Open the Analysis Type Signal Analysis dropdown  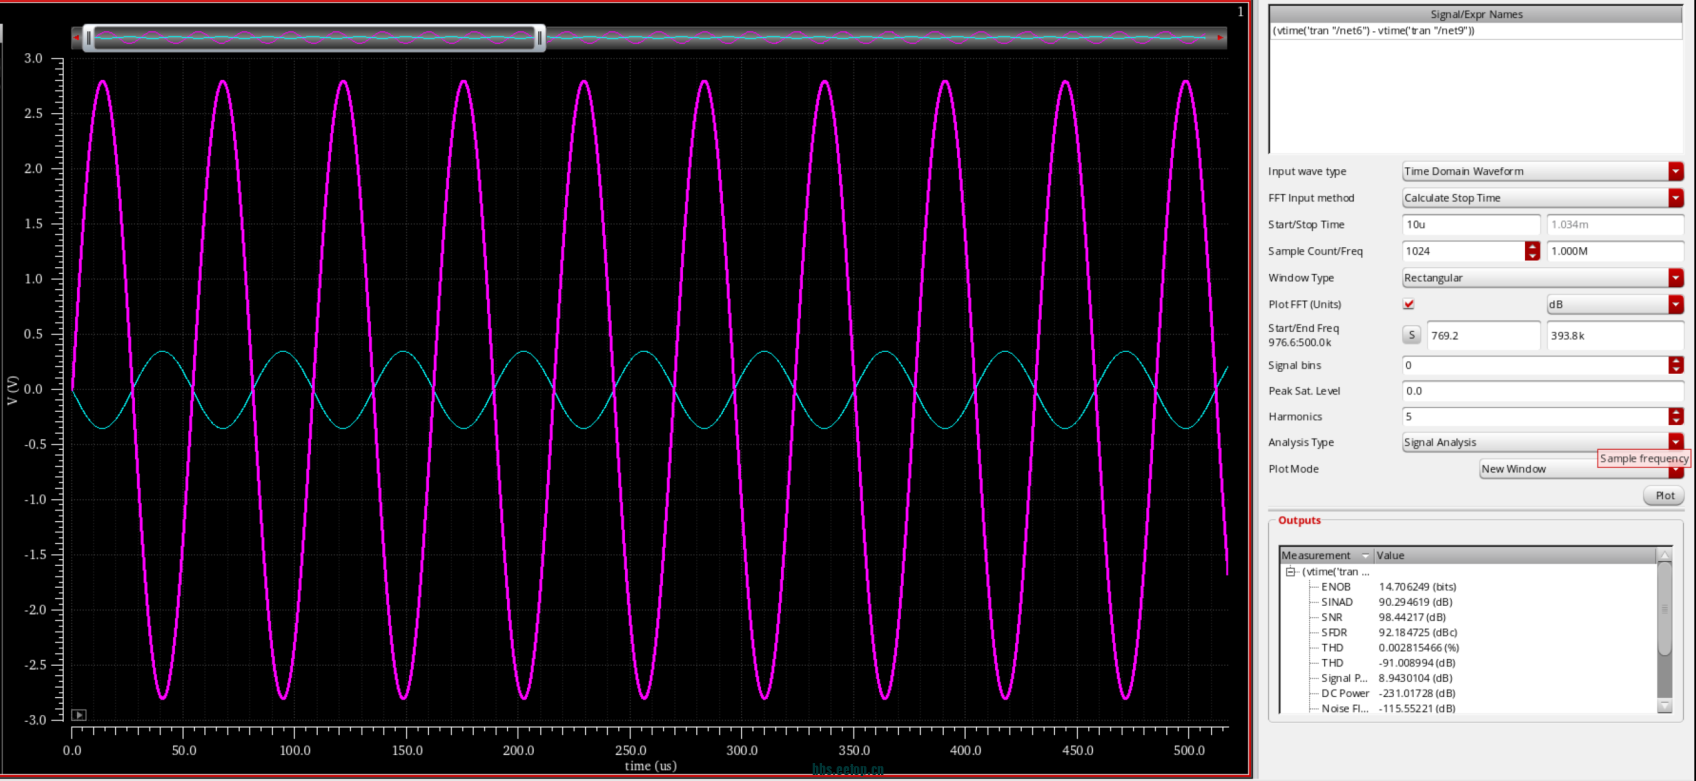click(x=1542, y=442)
